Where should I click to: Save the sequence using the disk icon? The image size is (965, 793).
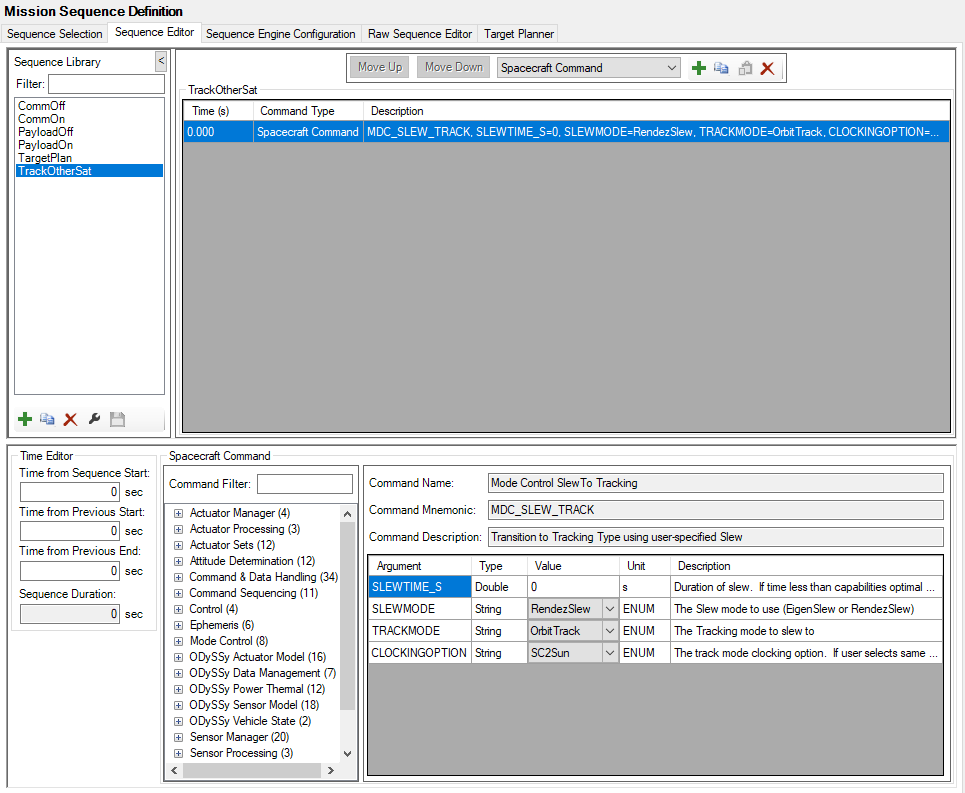[117, 419]
